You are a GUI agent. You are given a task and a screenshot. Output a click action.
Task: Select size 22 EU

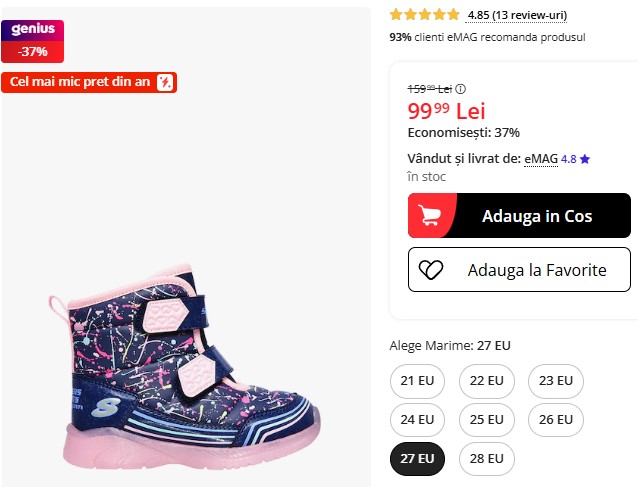click(487, 381)
